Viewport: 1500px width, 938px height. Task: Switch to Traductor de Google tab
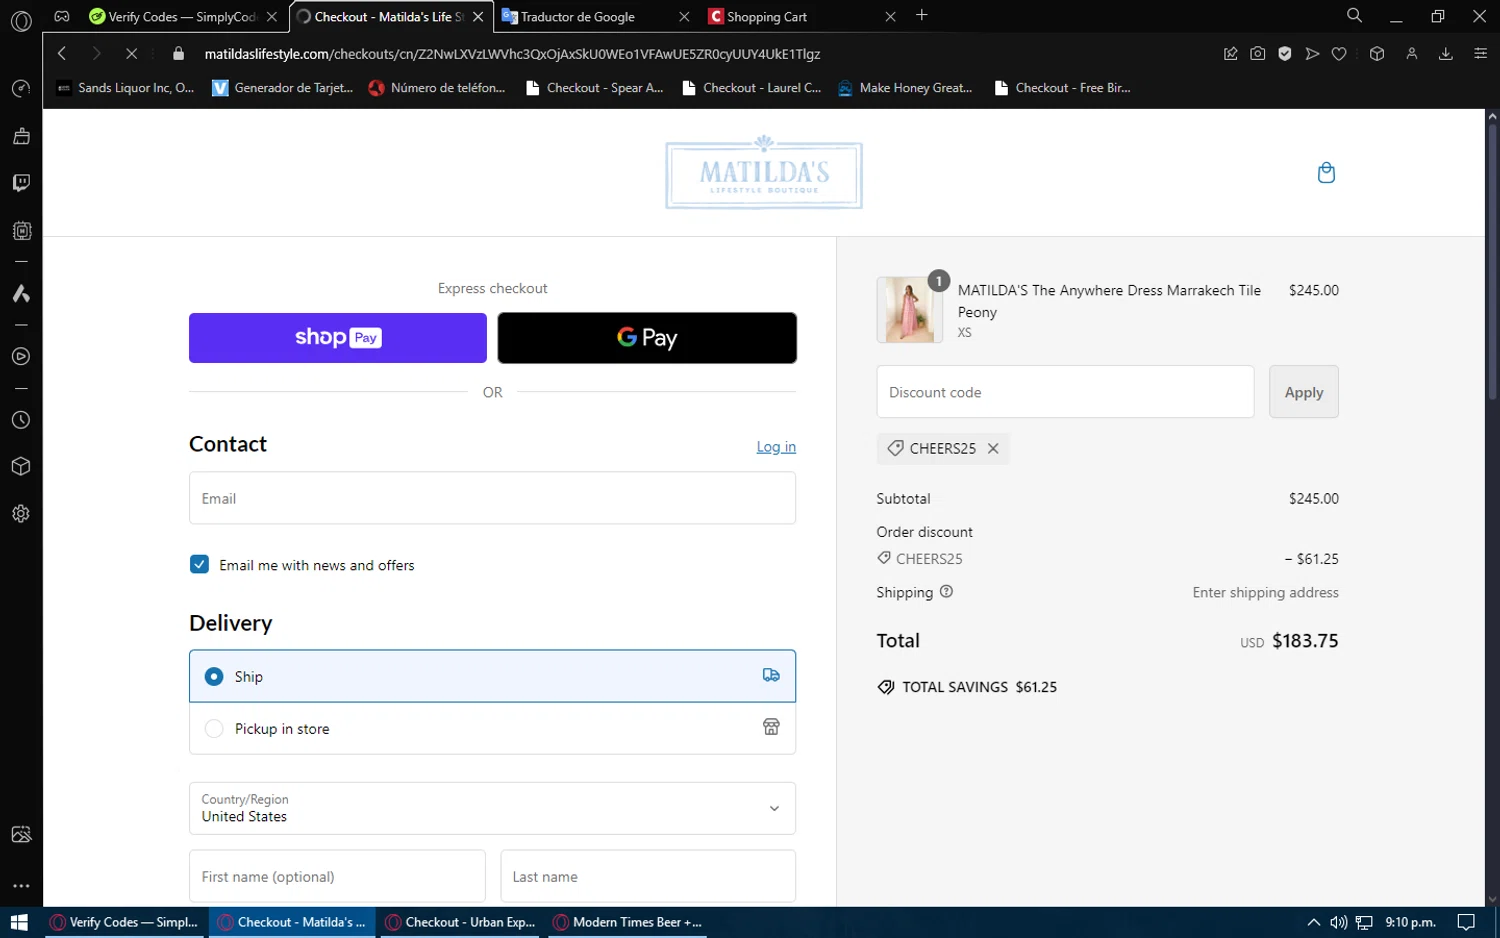pos(596,16)
